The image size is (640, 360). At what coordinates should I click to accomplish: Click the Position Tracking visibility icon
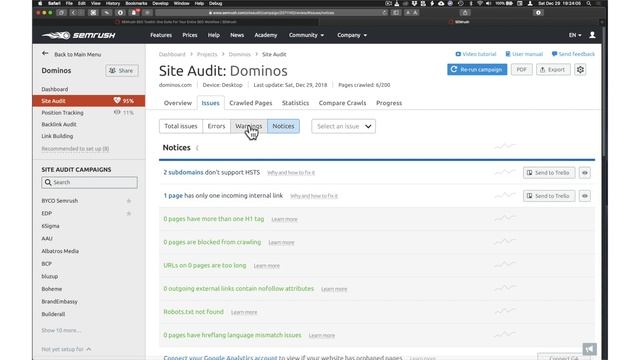(x=117, y=112)
